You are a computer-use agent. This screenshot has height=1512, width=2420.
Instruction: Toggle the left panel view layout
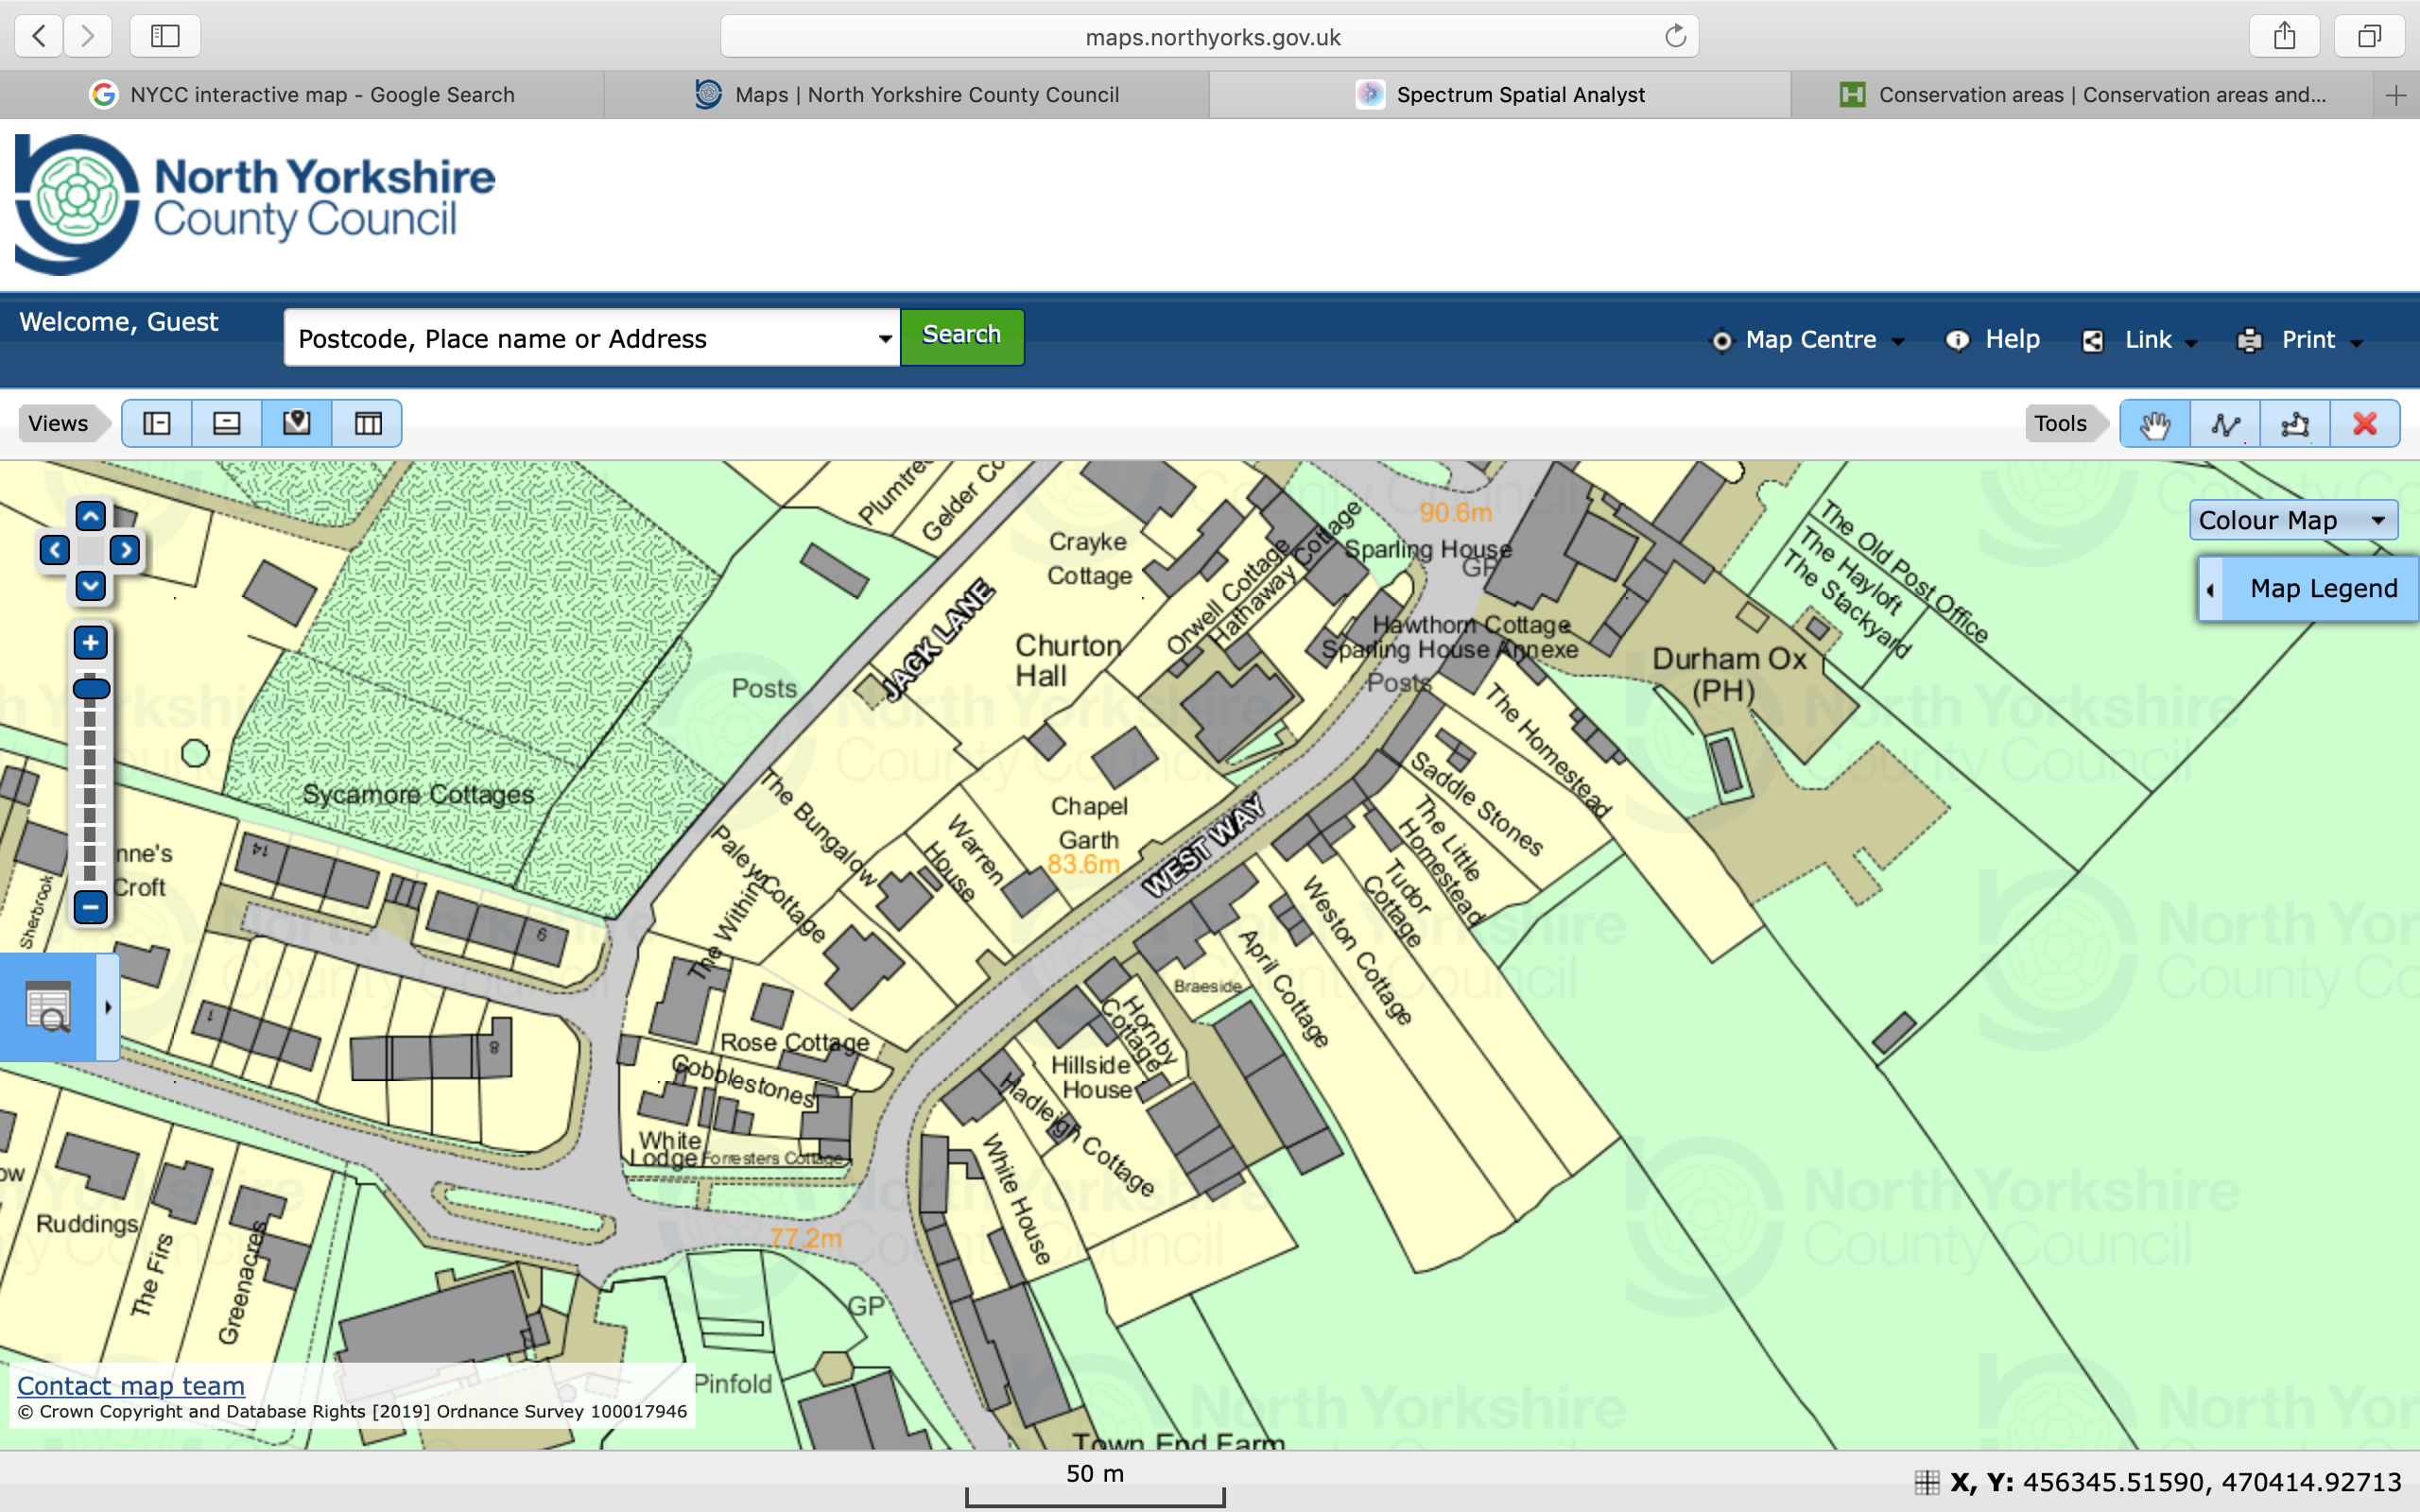point(157,424)
